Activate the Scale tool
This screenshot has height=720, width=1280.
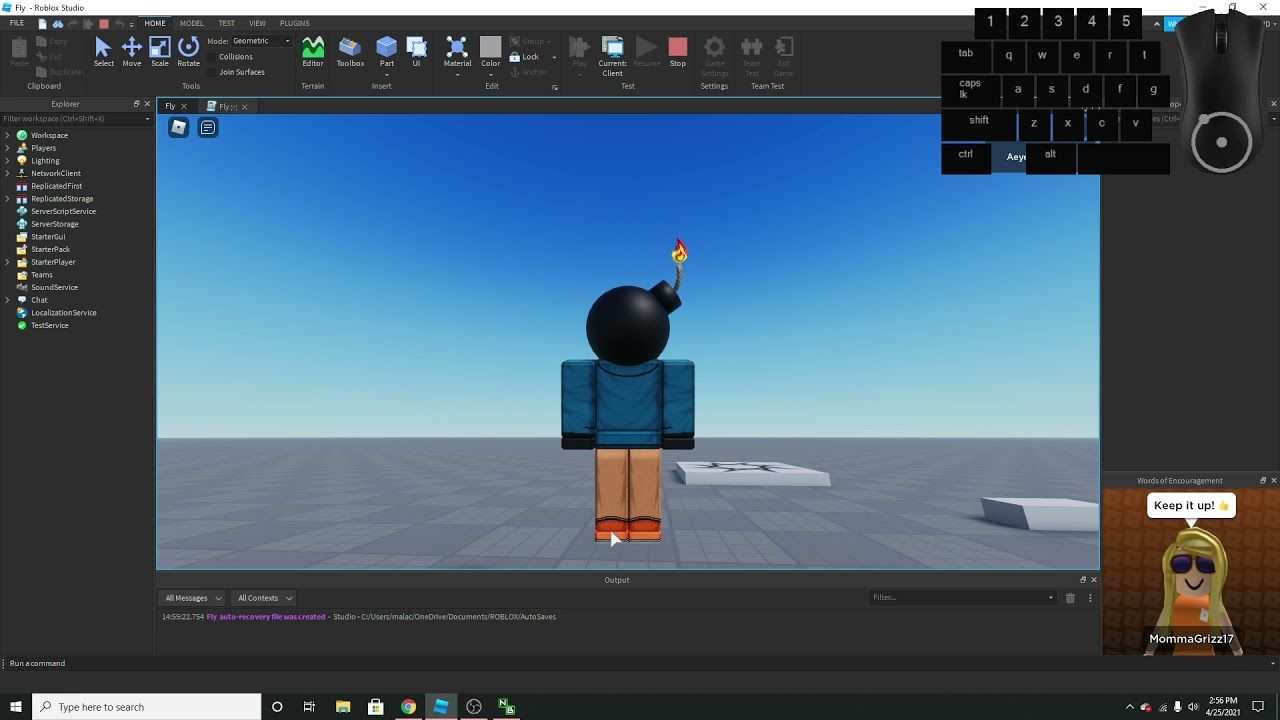click(160, 52)
